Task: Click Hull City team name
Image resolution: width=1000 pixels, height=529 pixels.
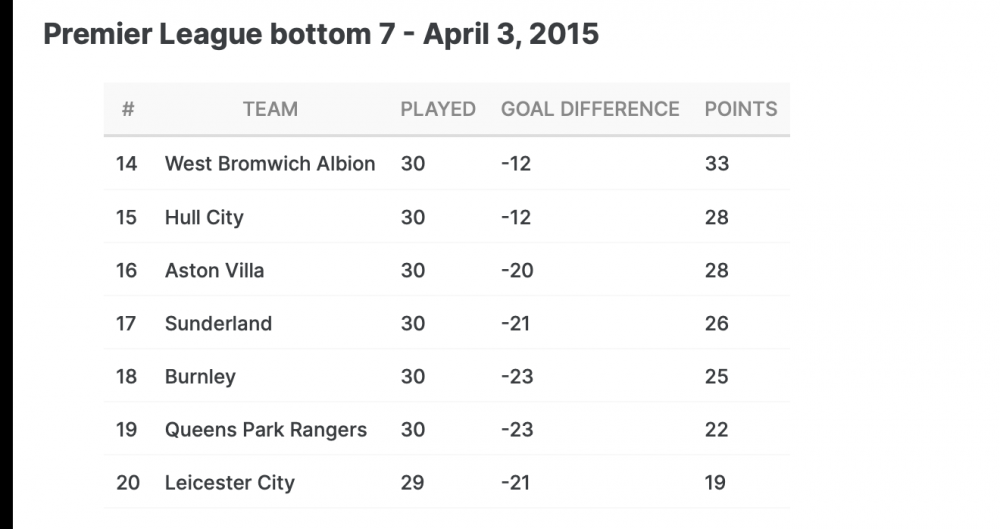Action: 204,218
